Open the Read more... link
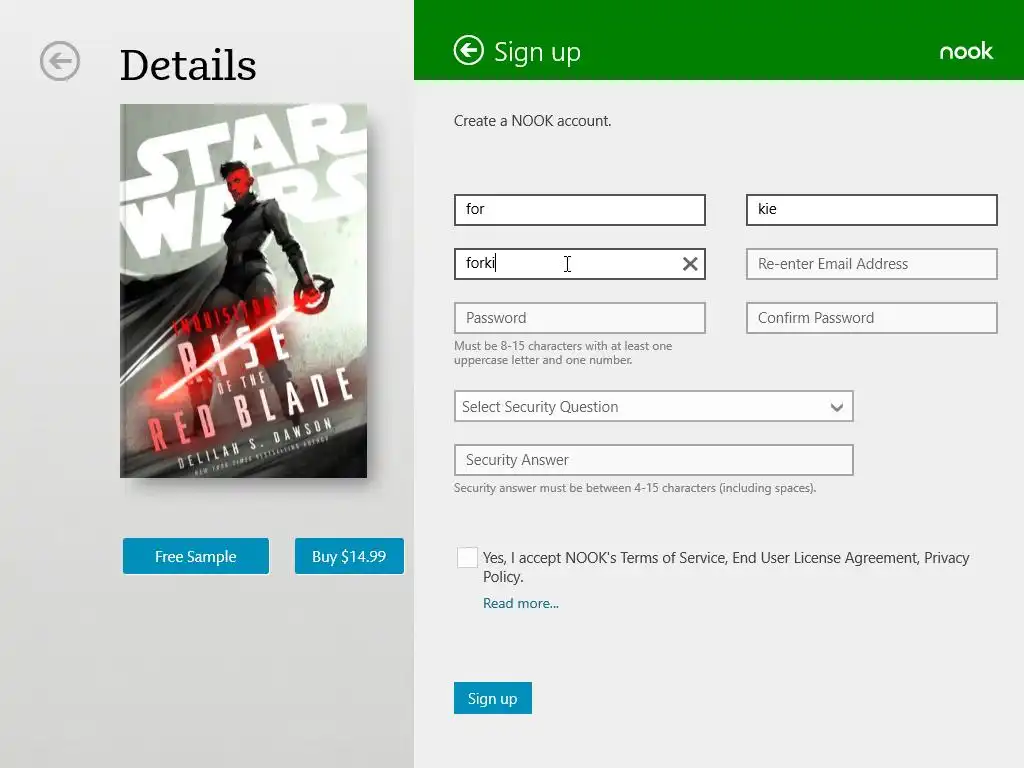1024x768 pixels. click(520, 603)
